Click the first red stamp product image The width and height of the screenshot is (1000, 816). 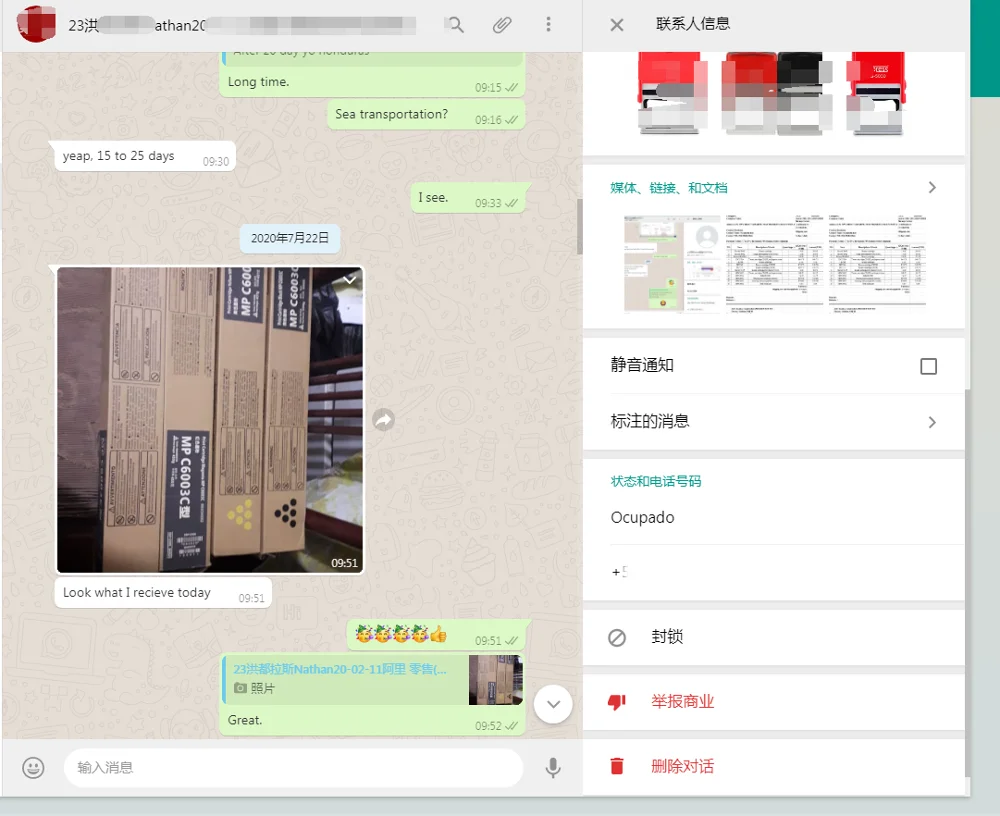click(673, 93)
